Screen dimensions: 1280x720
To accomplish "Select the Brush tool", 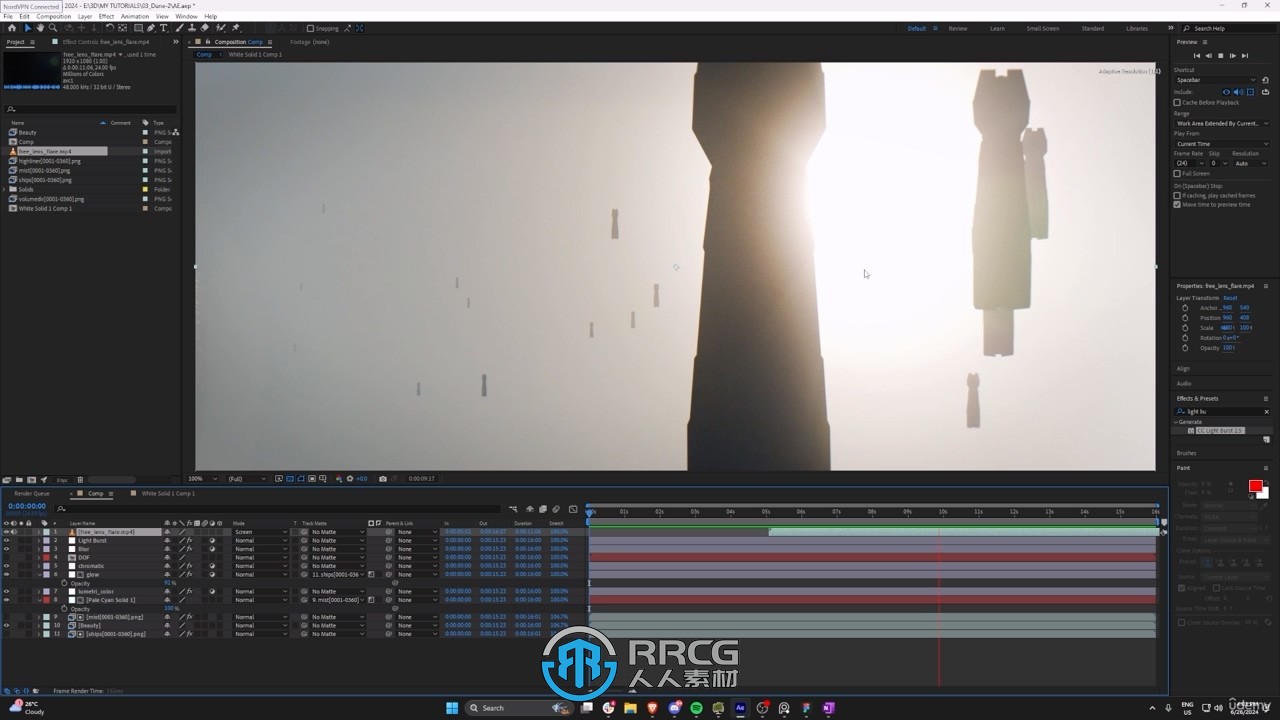I will point(178,28).
